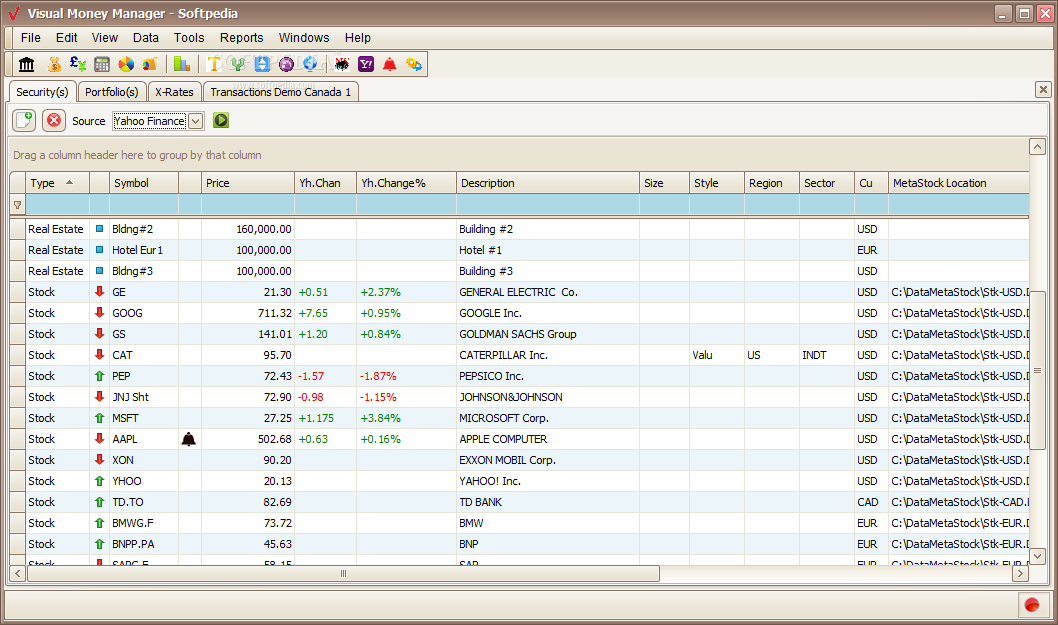Click the blue square icon beside Hotel Eur1

99,250
